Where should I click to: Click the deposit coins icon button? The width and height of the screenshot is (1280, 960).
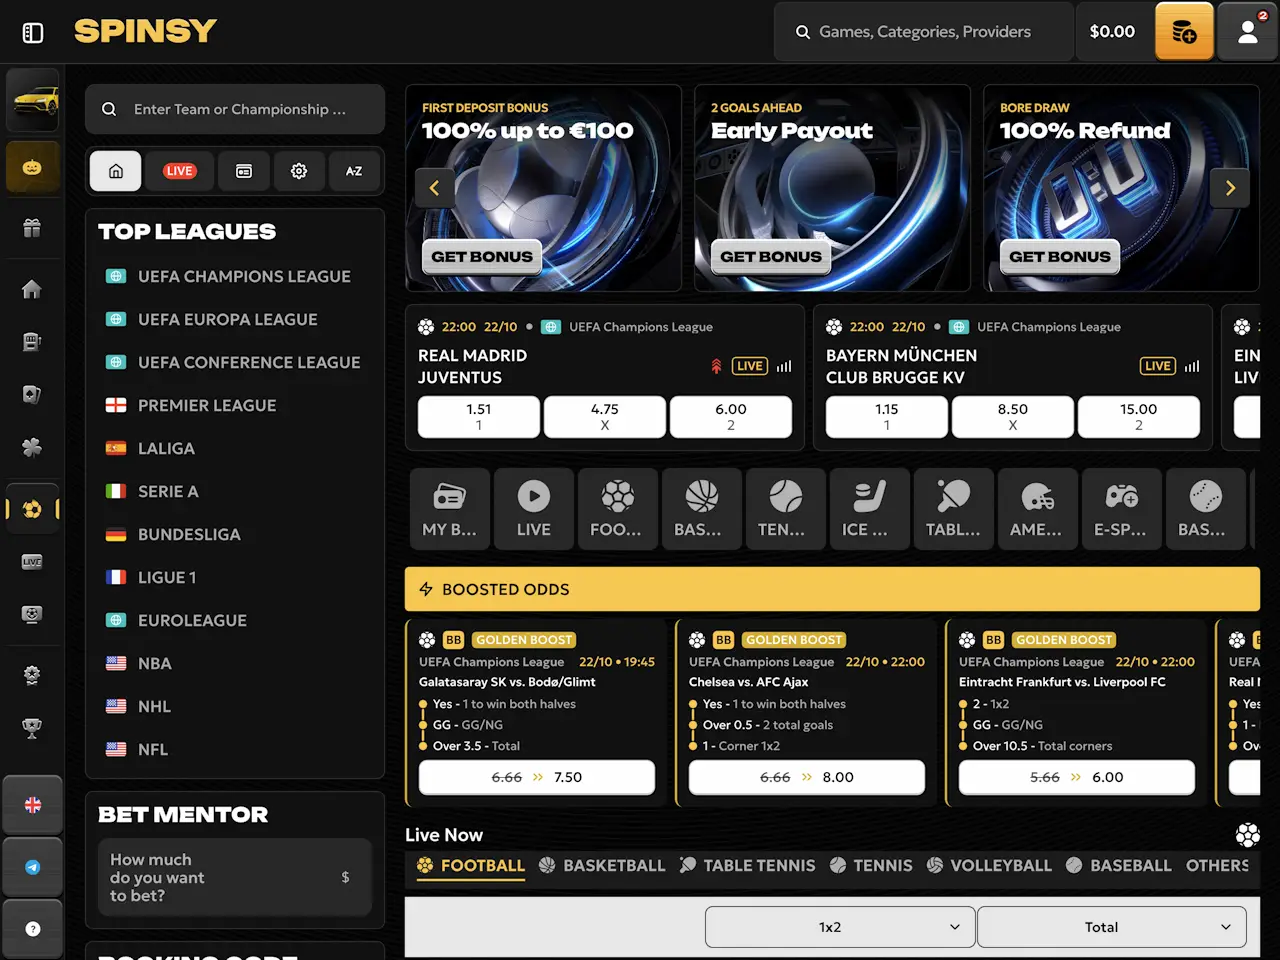(1184, 32)
